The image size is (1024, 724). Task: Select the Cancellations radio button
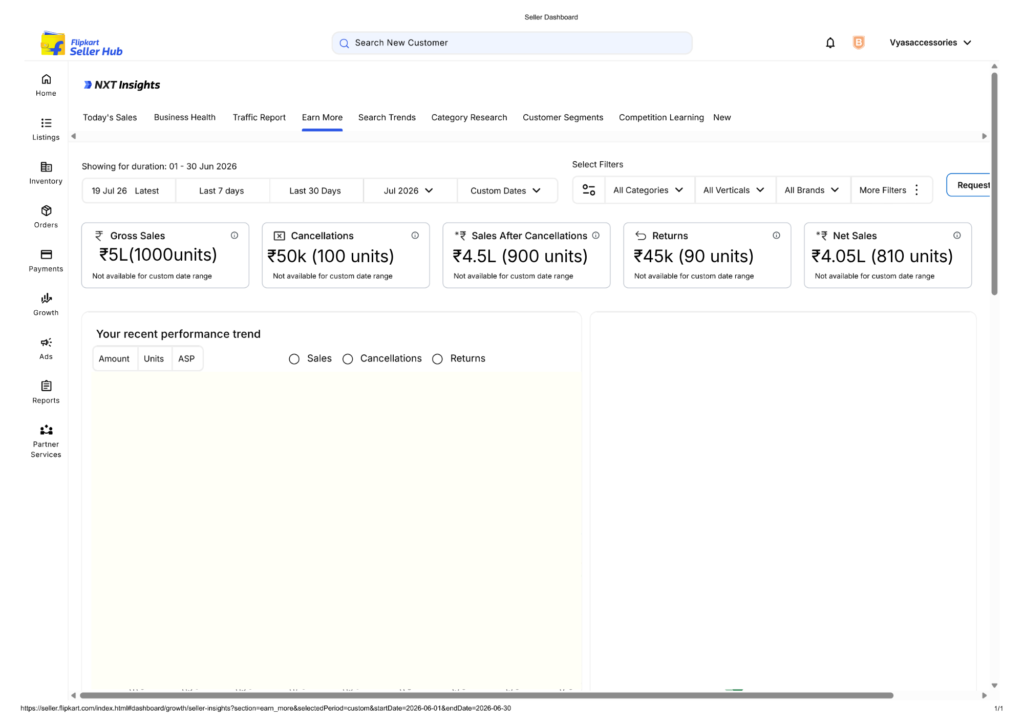348,359
